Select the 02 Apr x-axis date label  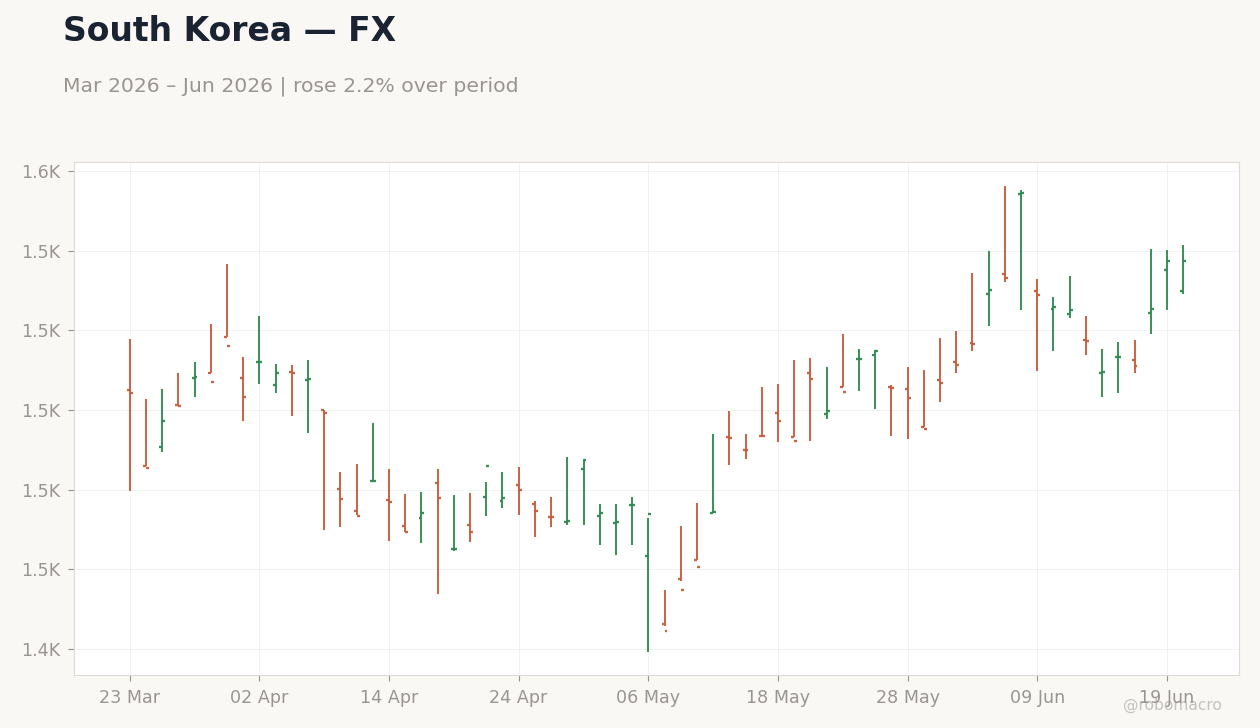tap(259, 698)
